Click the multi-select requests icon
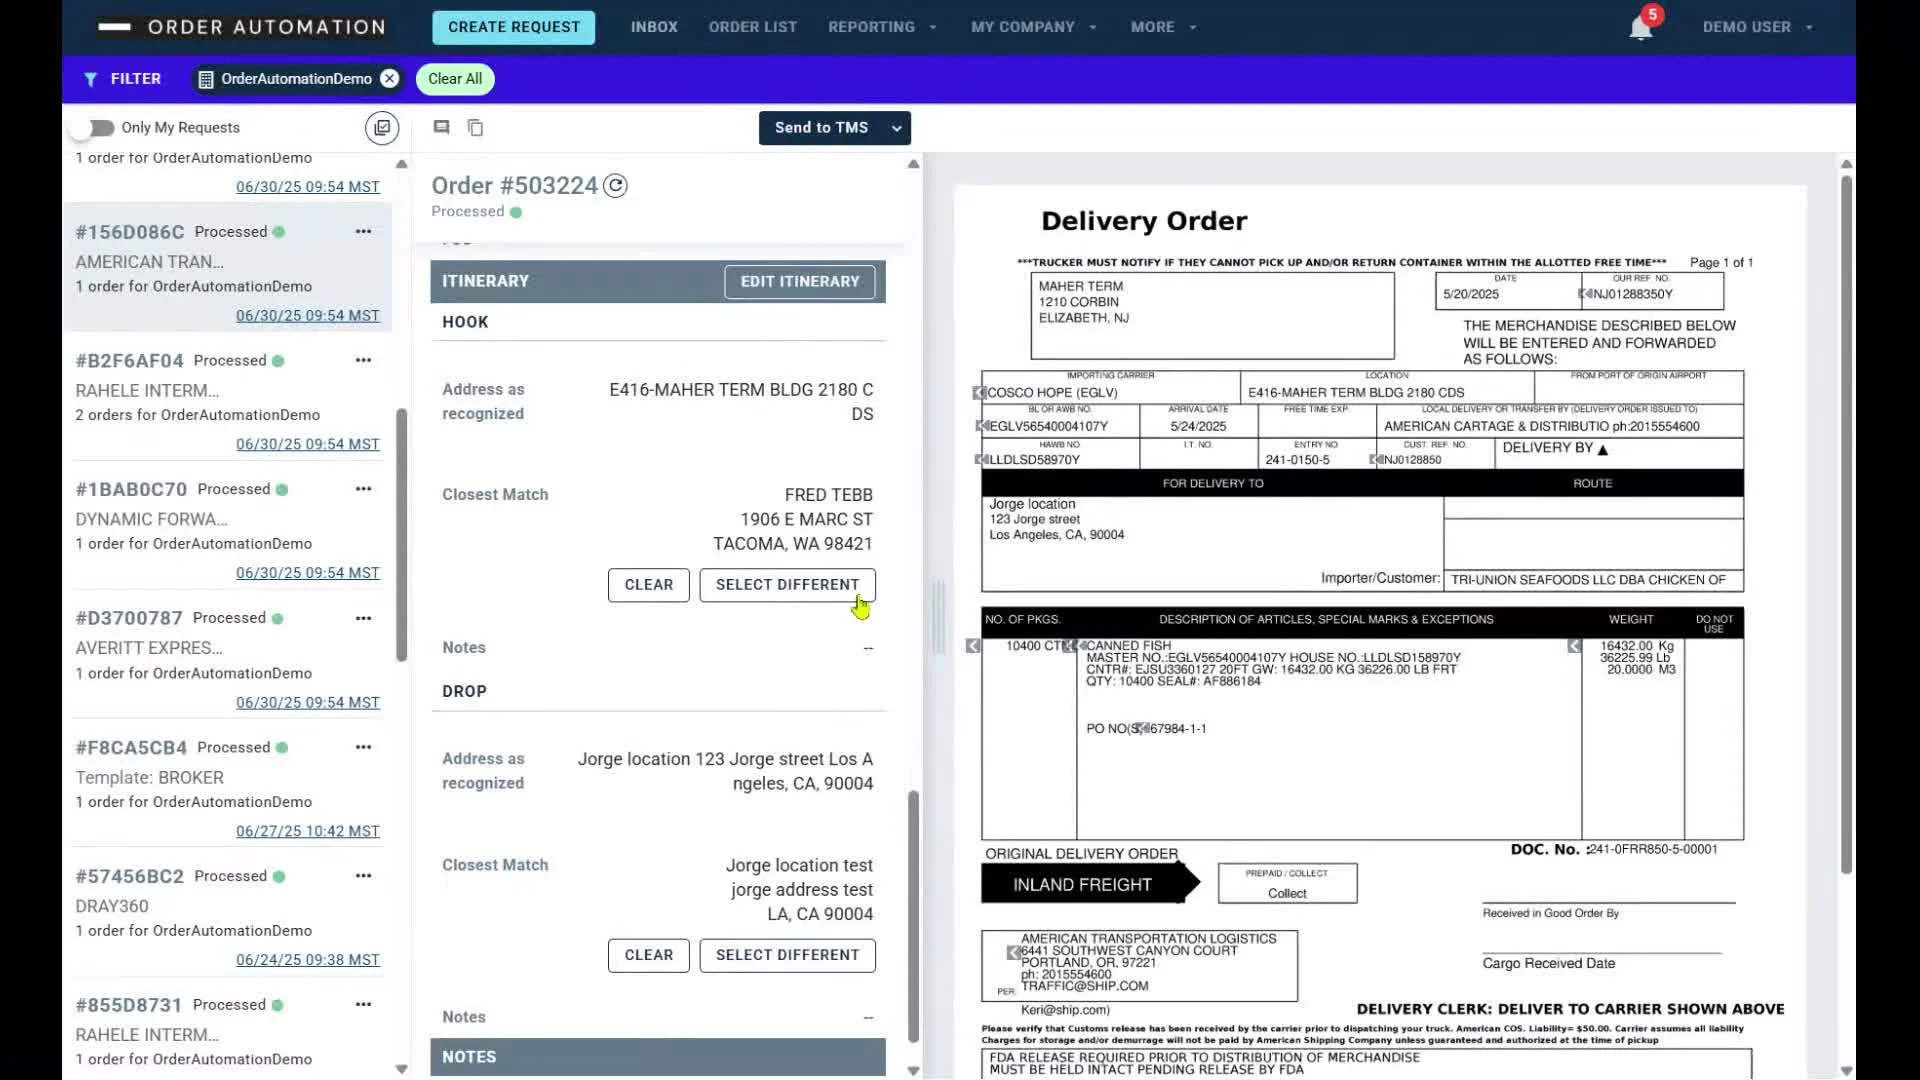Viewport: 1920px width, 1080px height. click(x=382, y=128)
